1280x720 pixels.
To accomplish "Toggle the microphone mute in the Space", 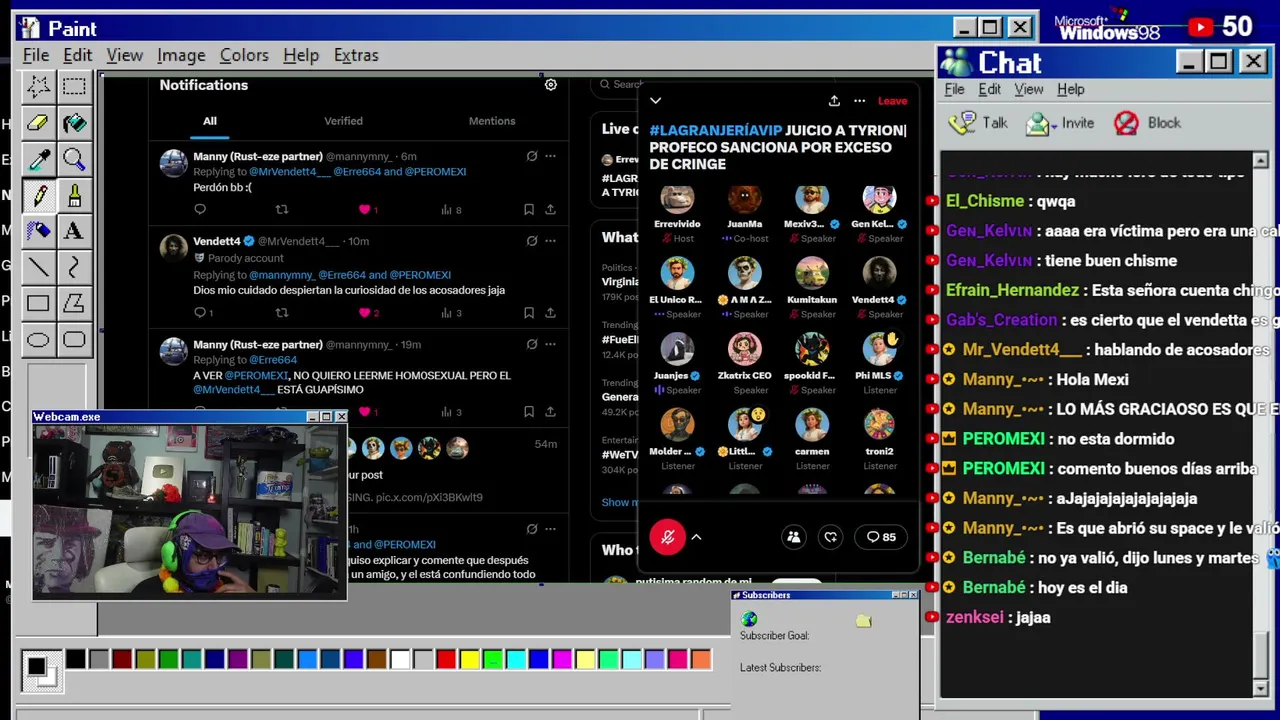I will pos(668,537).
